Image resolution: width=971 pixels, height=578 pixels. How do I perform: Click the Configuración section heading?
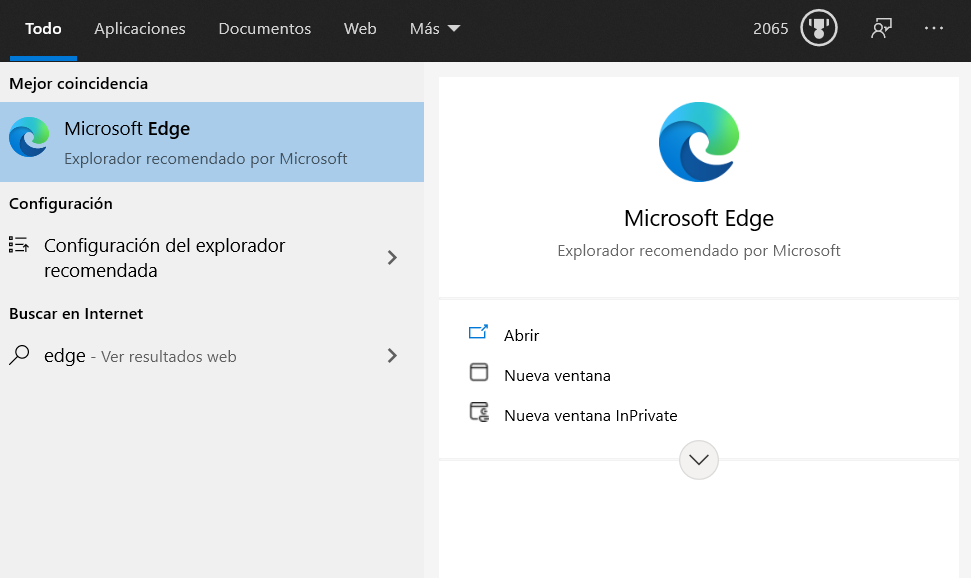[x=61, y=204]
